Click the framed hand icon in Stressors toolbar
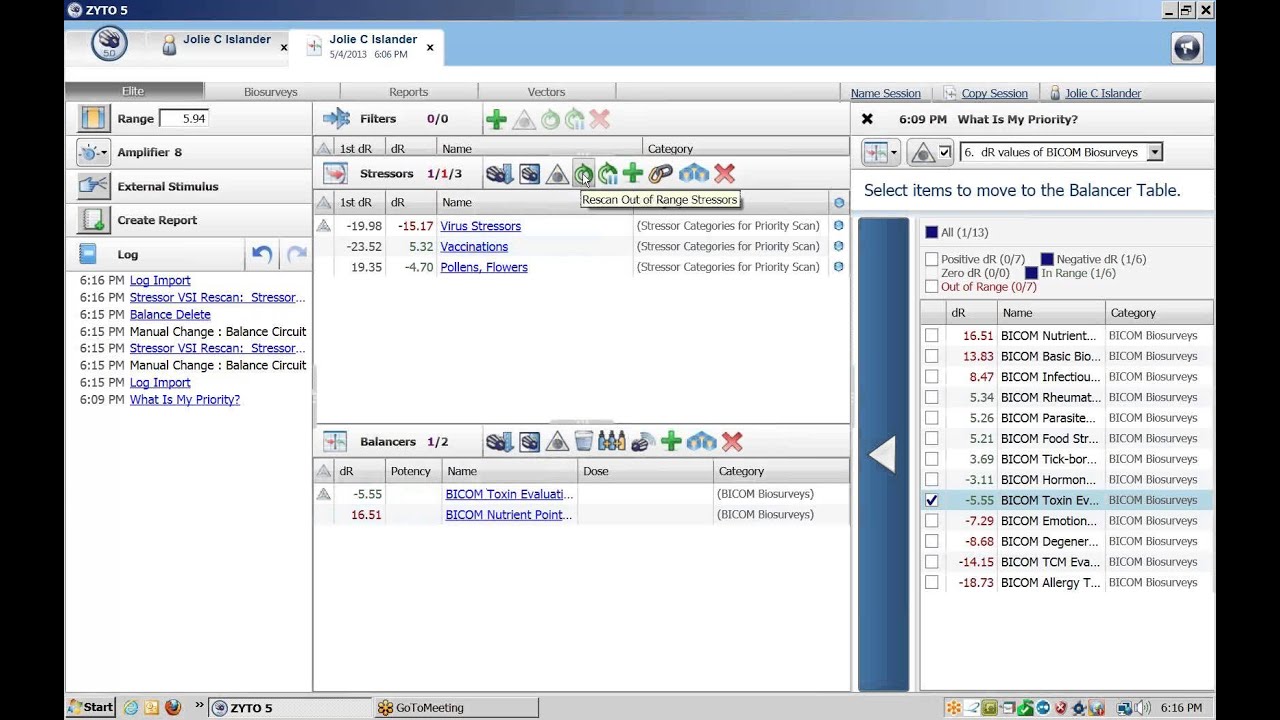 point(530,174)
